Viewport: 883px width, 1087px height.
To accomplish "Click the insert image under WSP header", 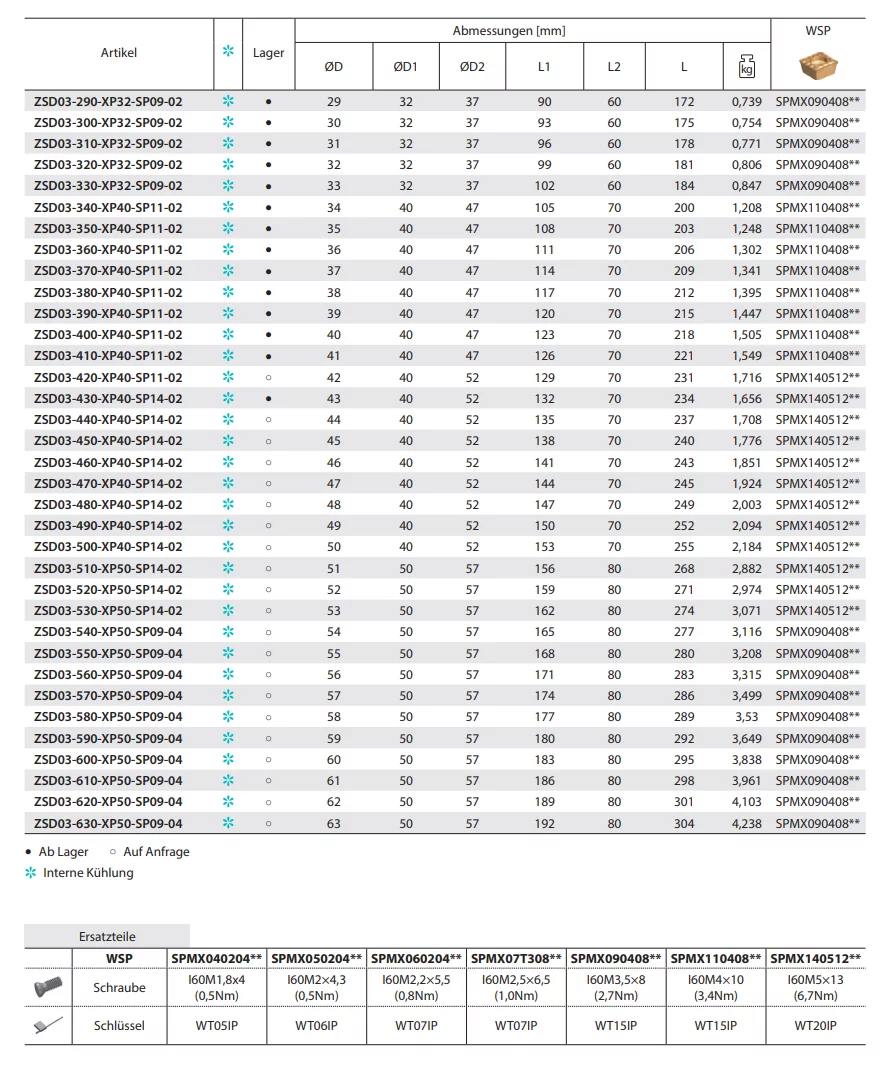I will tap(817, 66).
